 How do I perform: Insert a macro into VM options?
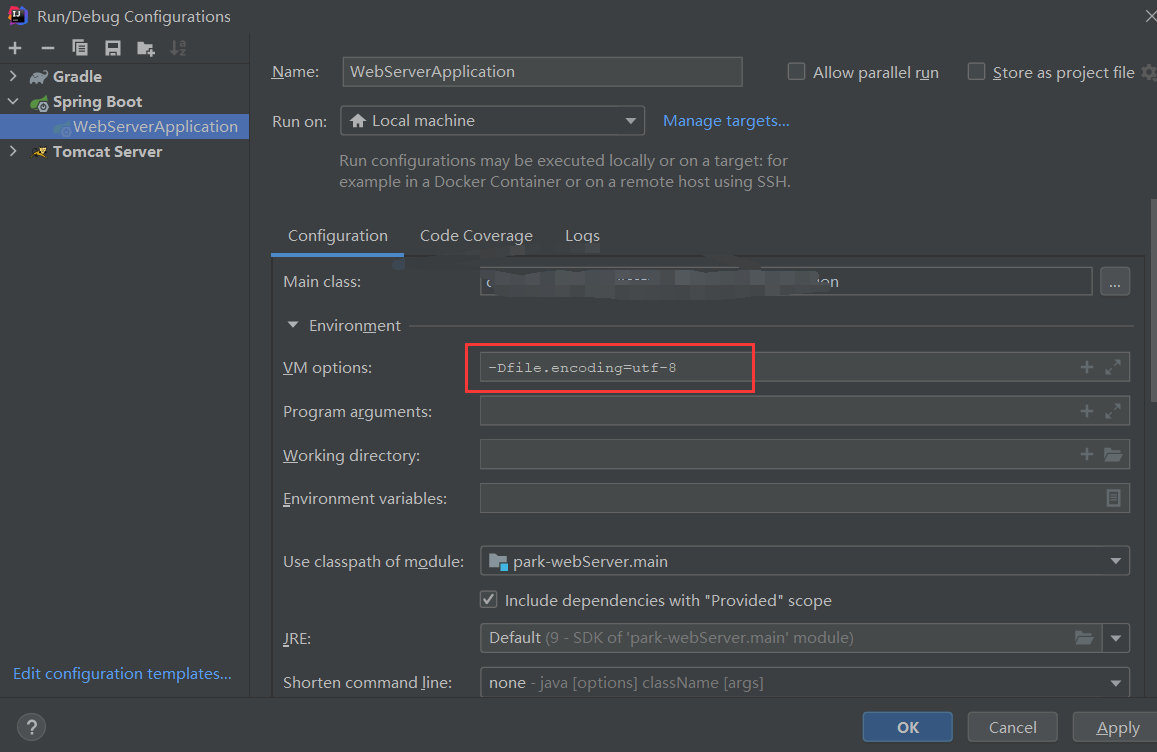1086,368
